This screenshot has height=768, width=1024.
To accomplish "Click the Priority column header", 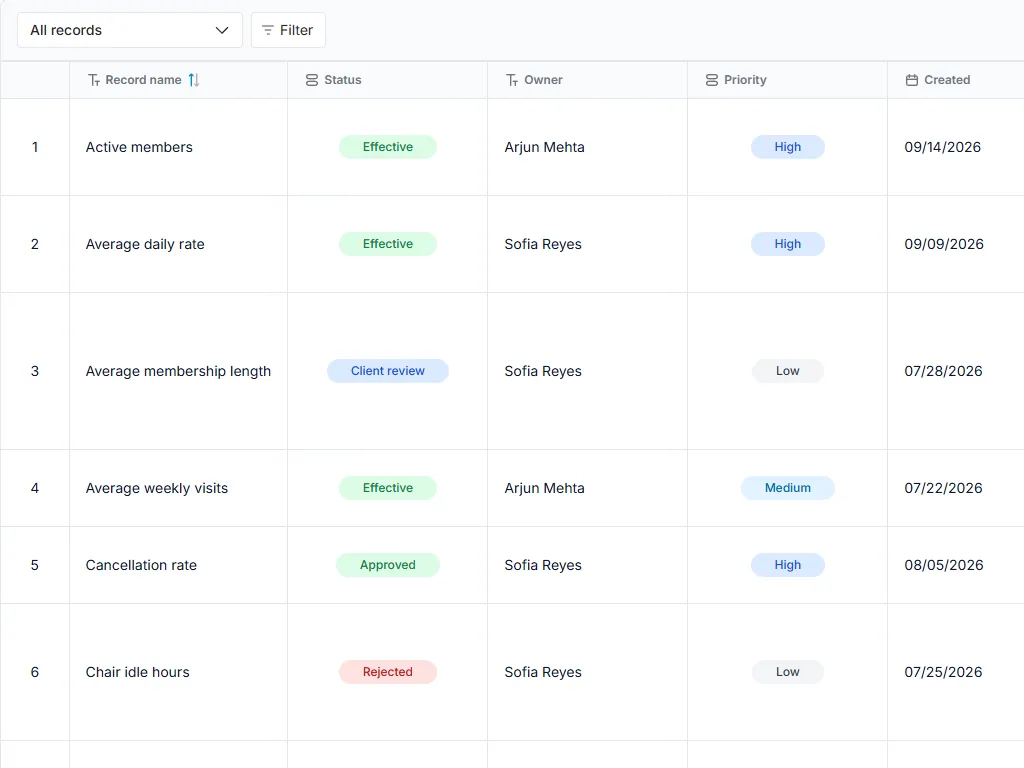I will click(787, 80).
